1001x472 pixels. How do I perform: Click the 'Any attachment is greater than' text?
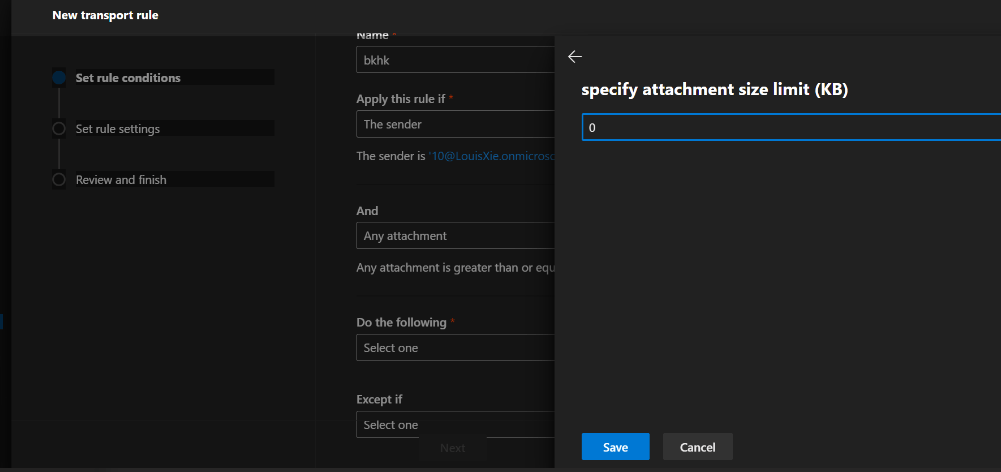pyautogui.click(x=455, y=268)
